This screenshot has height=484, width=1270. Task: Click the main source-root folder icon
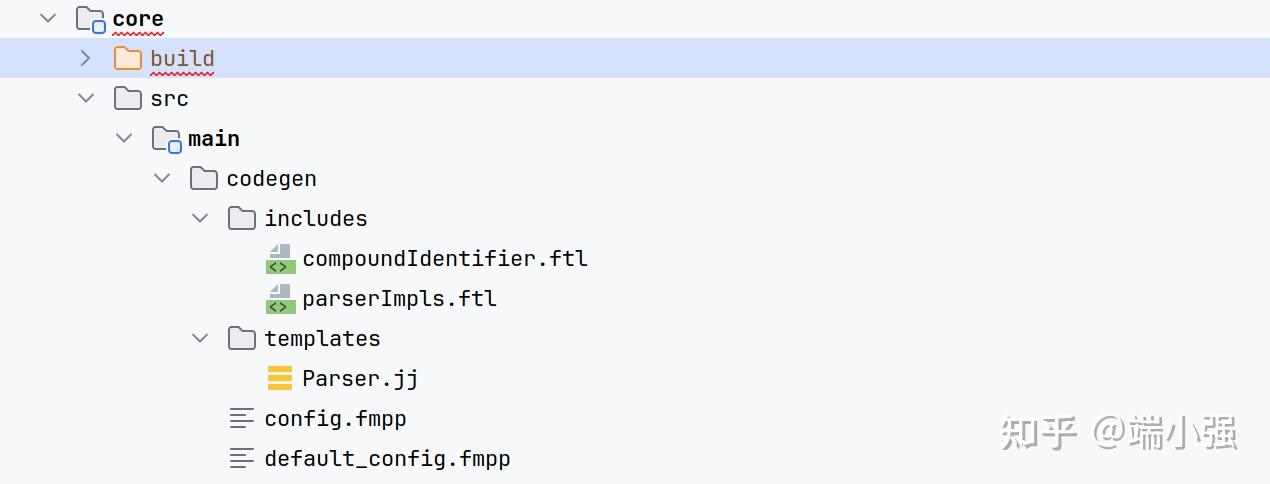tap(166, 139)
